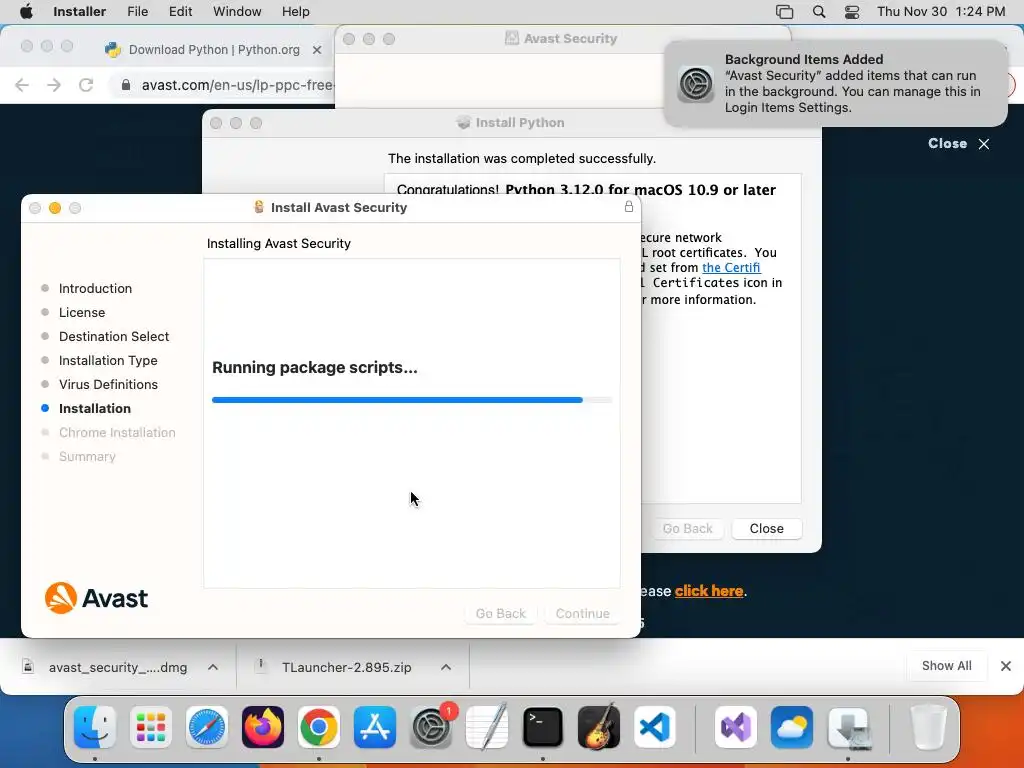Open the App Store Dock icon
Image resolution: width=1024 pixels, height=768 pixels.
375,727
